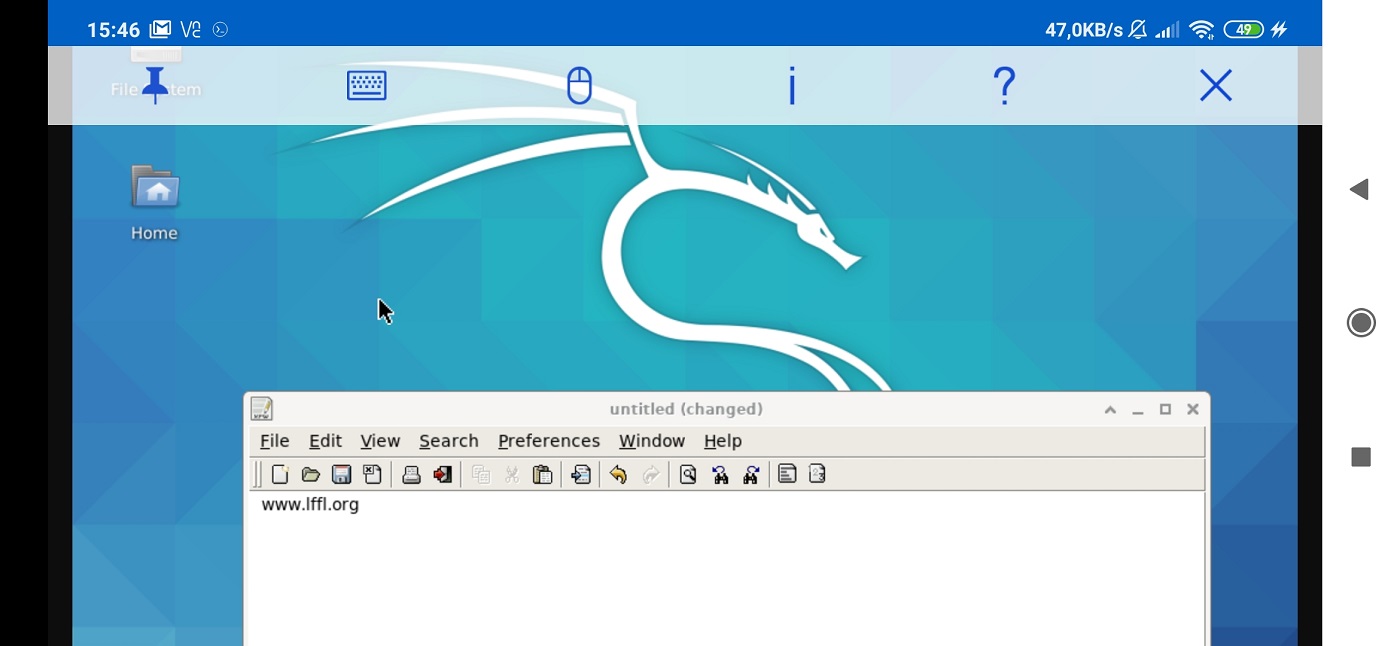Screen dimensions: 1400x646
Task: Expand the Preferences menu
Action: [548, 441]
